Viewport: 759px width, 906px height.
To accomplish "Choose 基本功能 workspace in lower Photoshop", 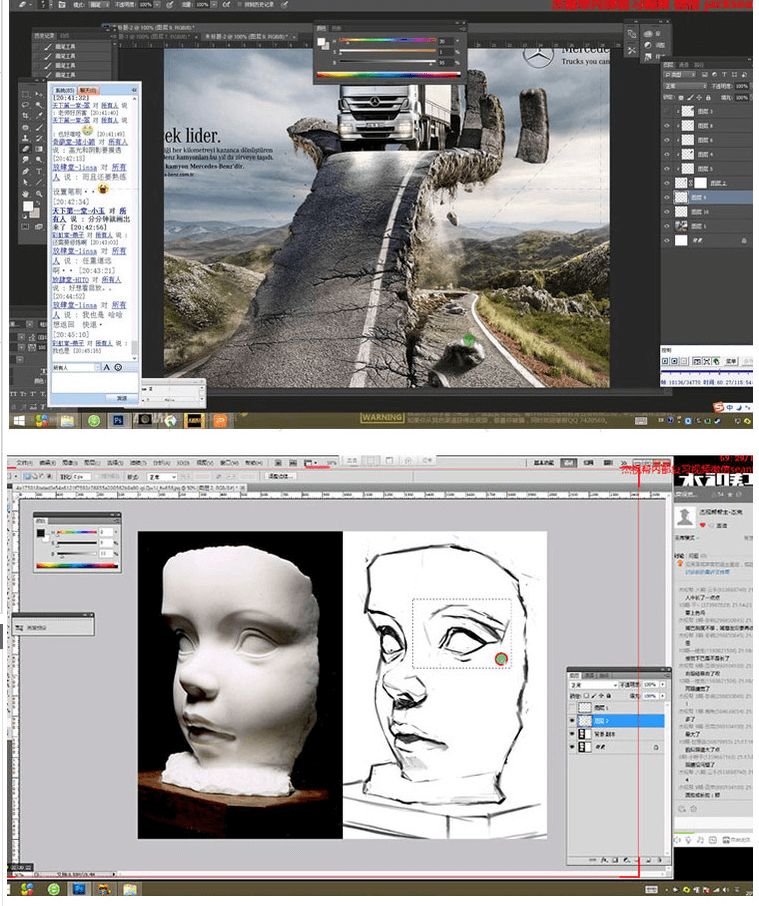I will 544,462.
